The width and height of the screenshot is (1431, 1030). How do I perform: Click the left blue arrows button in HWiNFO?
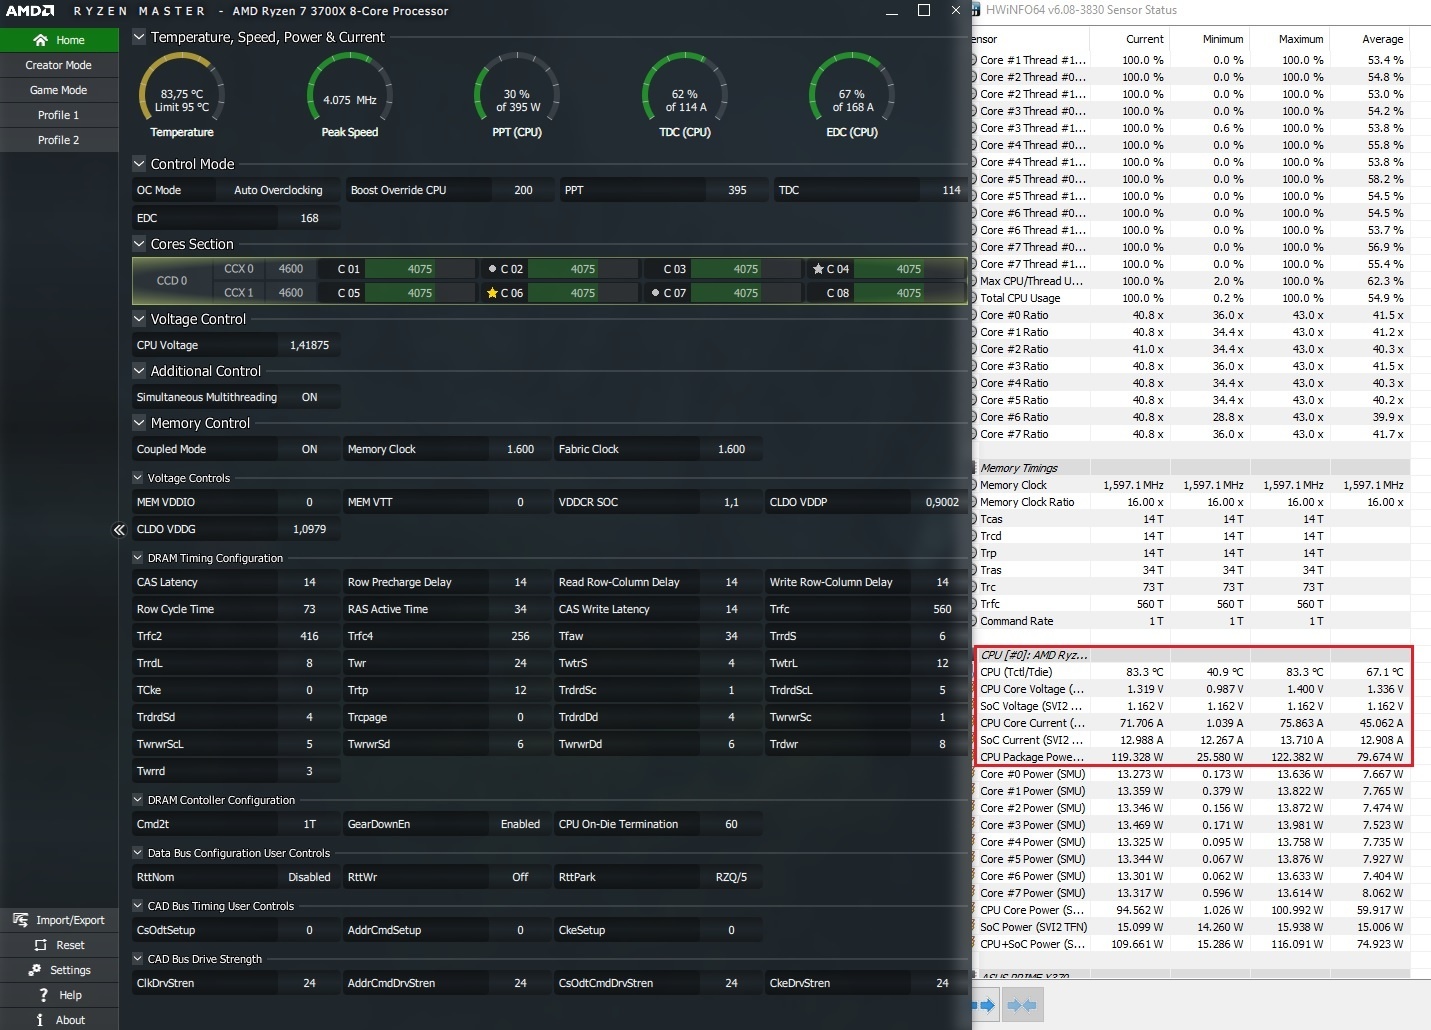[986, 1005]
